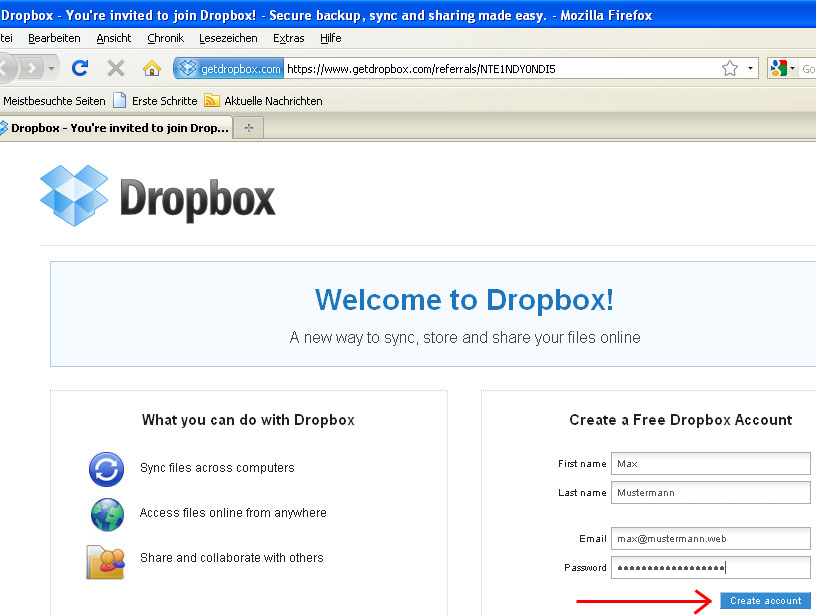Open the Hilfe menu
The image size is (816, 616).
pos(330,38)
